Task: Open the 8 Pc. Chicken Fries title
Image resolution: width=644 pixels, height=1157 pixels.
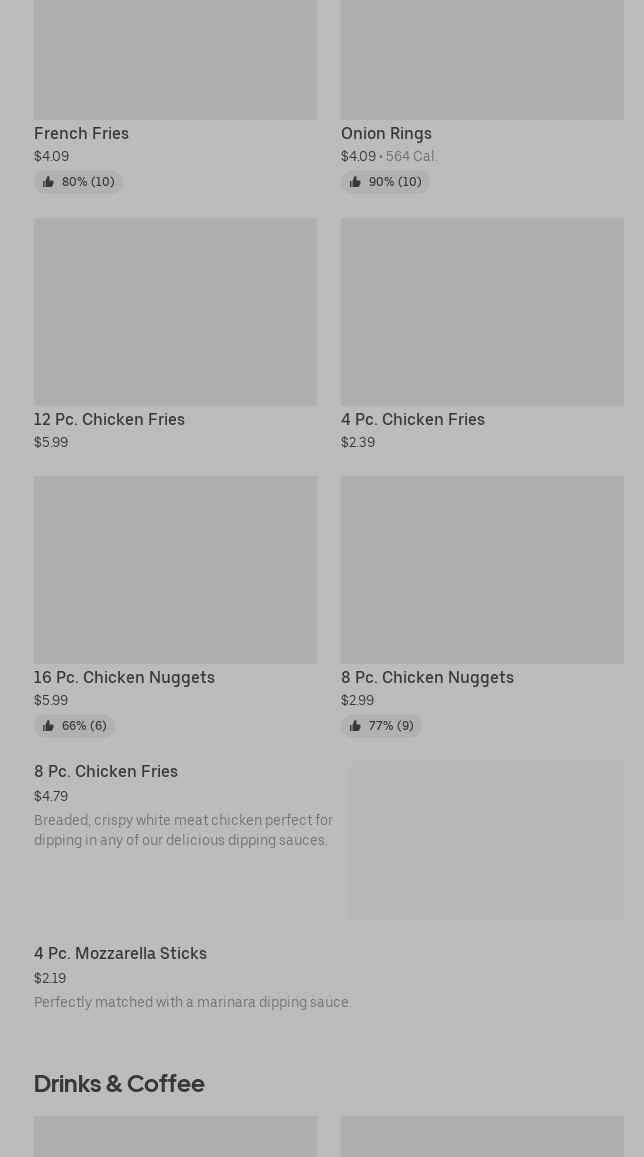Action: [x=106, y=771]
